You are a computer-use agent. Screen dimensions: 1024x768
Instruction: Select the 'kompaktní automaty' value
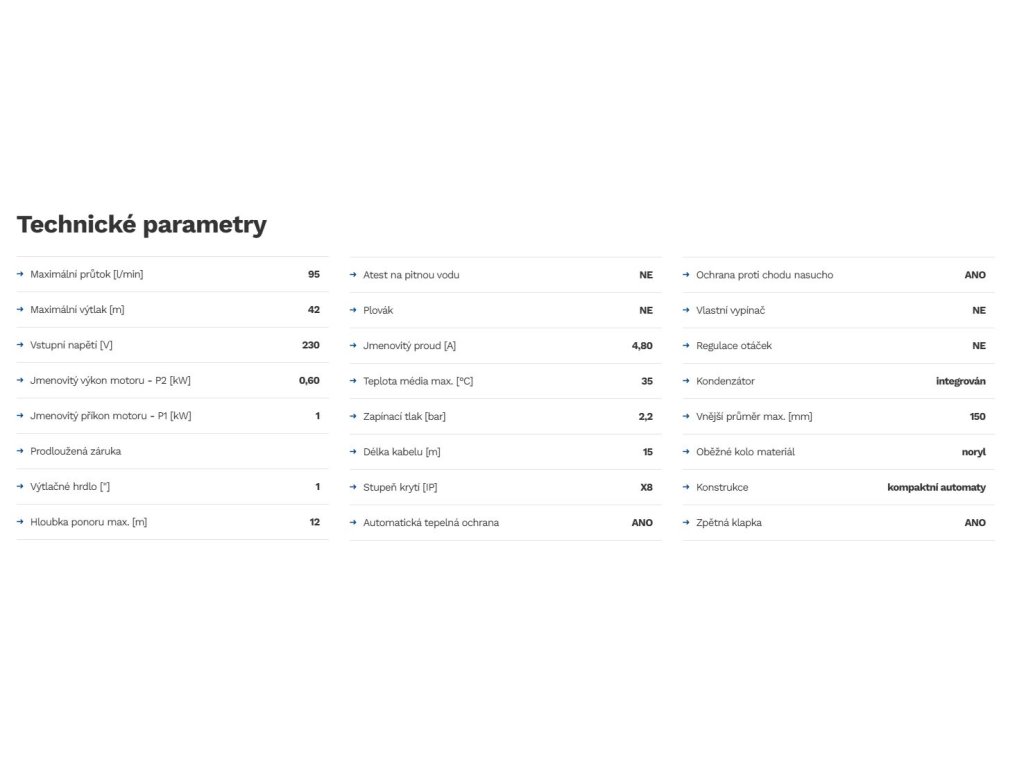point(936,487)
